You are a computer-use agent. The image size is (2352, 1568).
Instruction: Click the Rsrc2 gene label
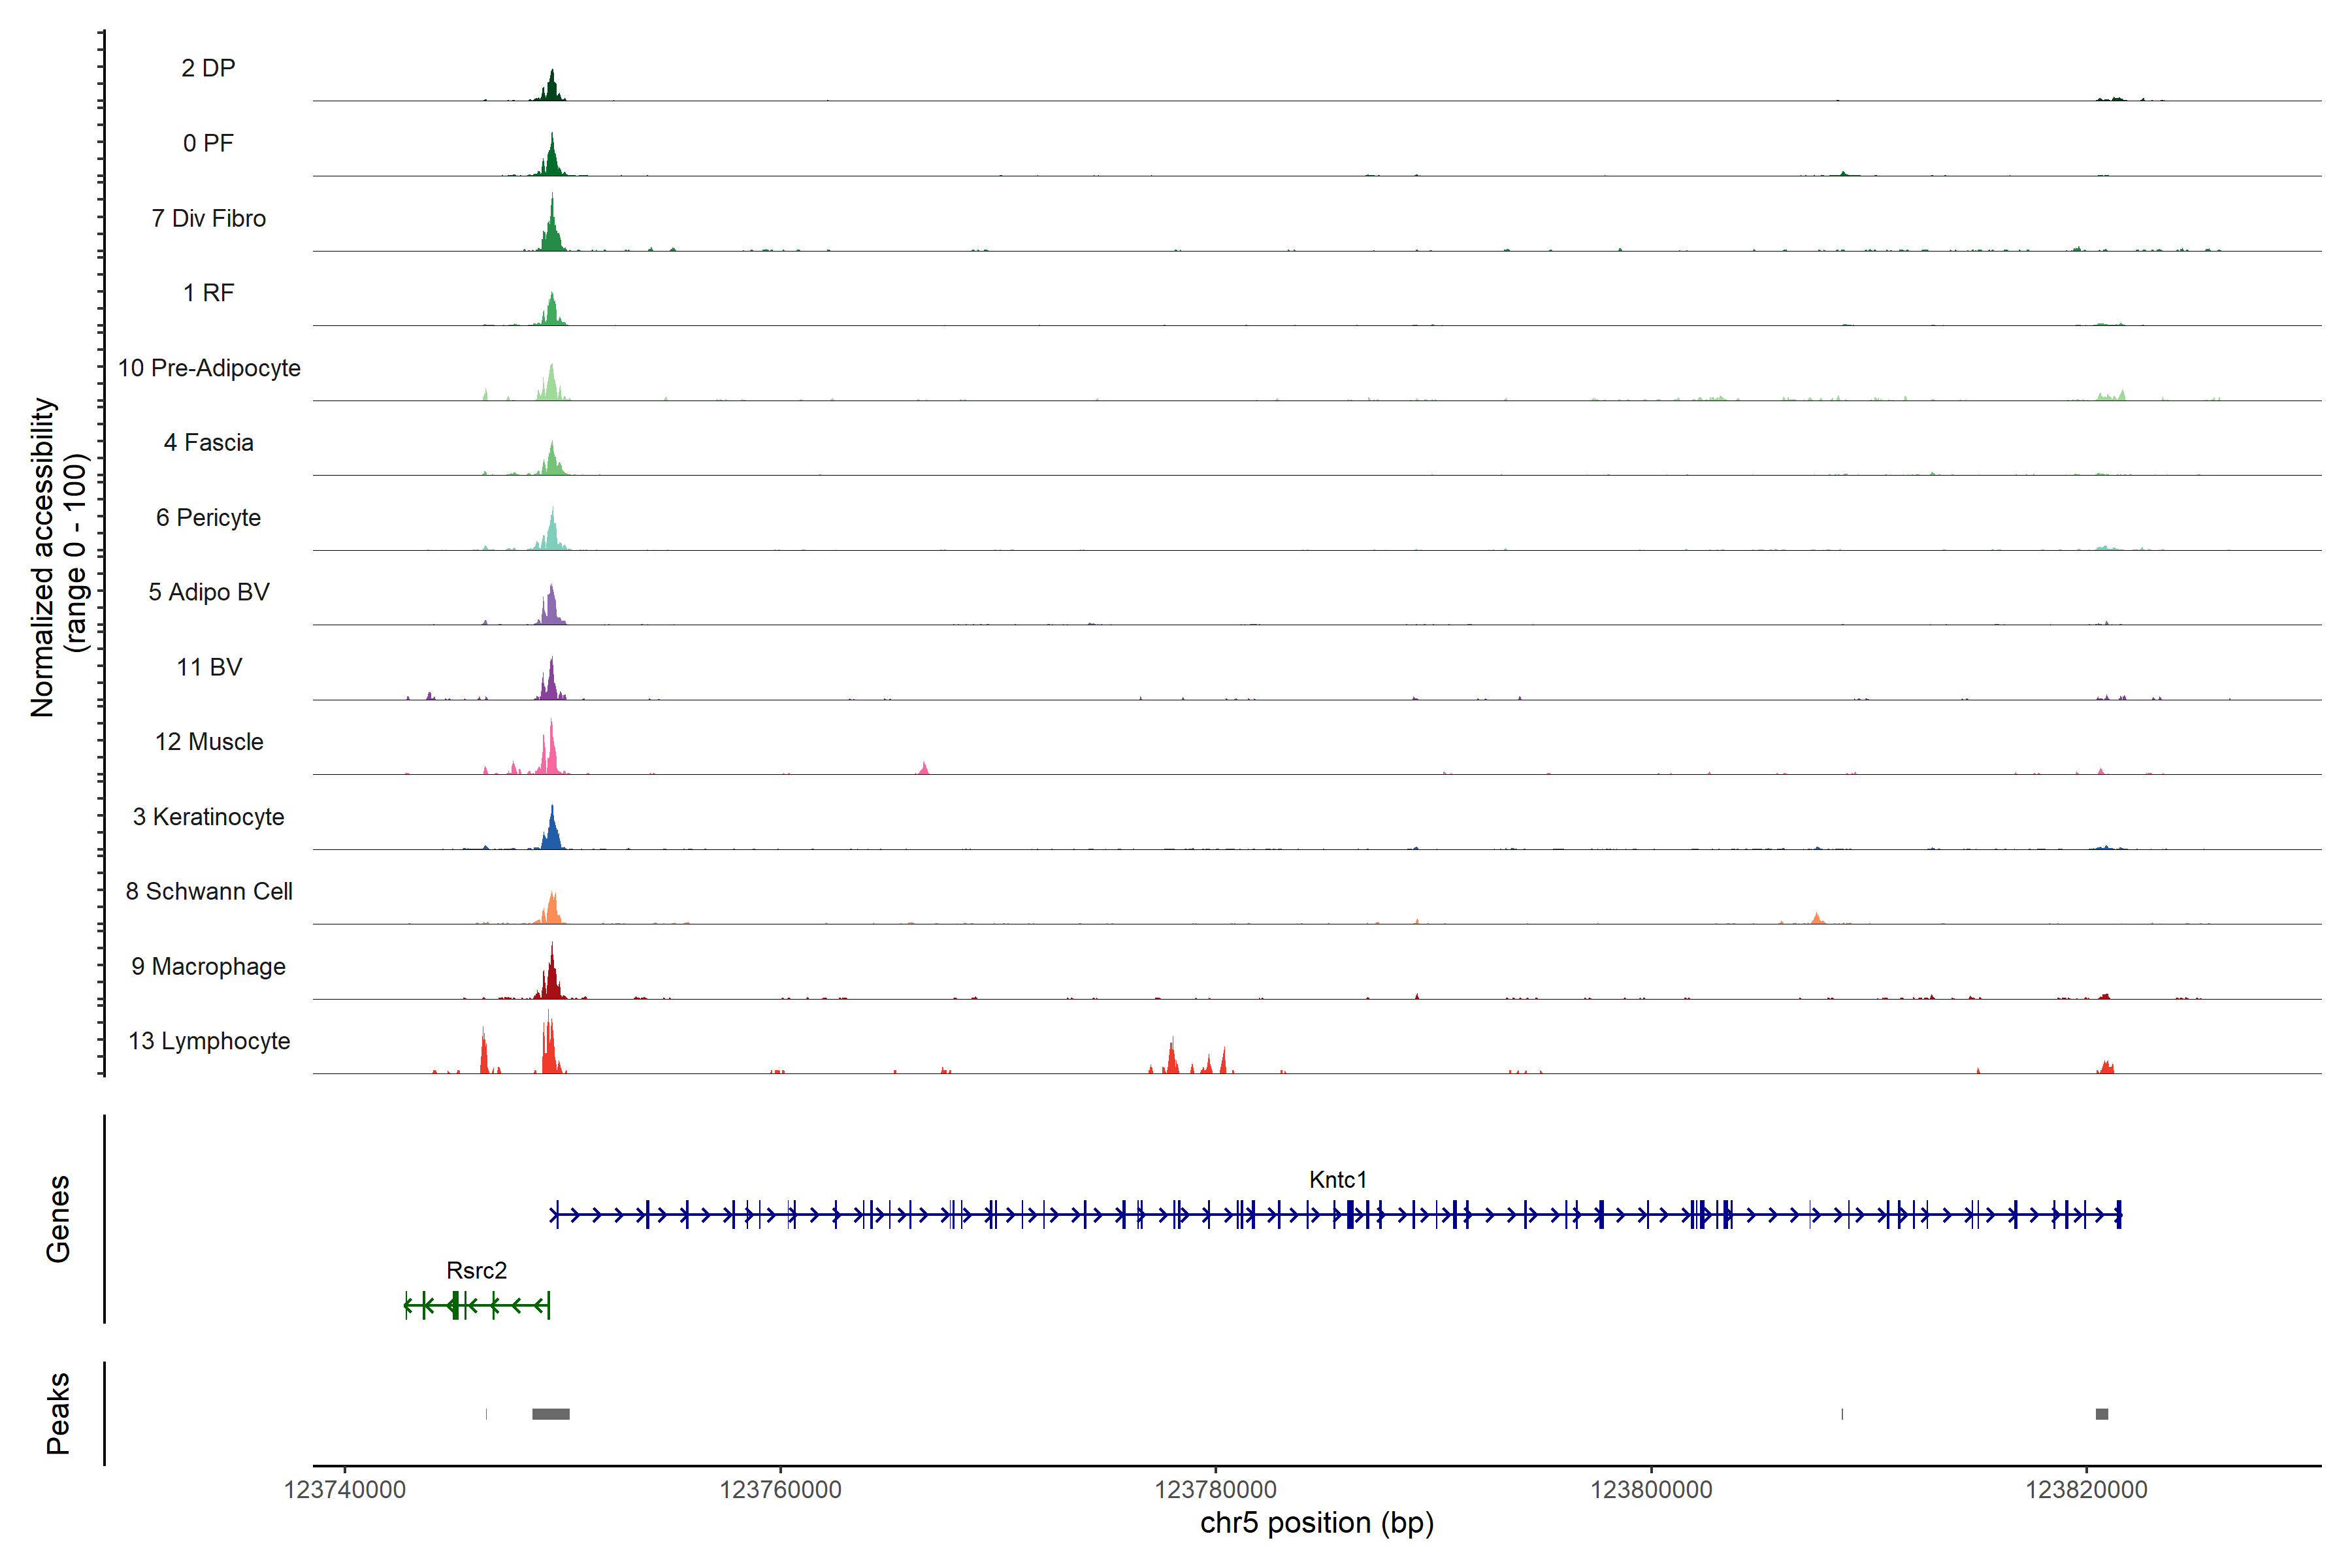coord(476,1270)
